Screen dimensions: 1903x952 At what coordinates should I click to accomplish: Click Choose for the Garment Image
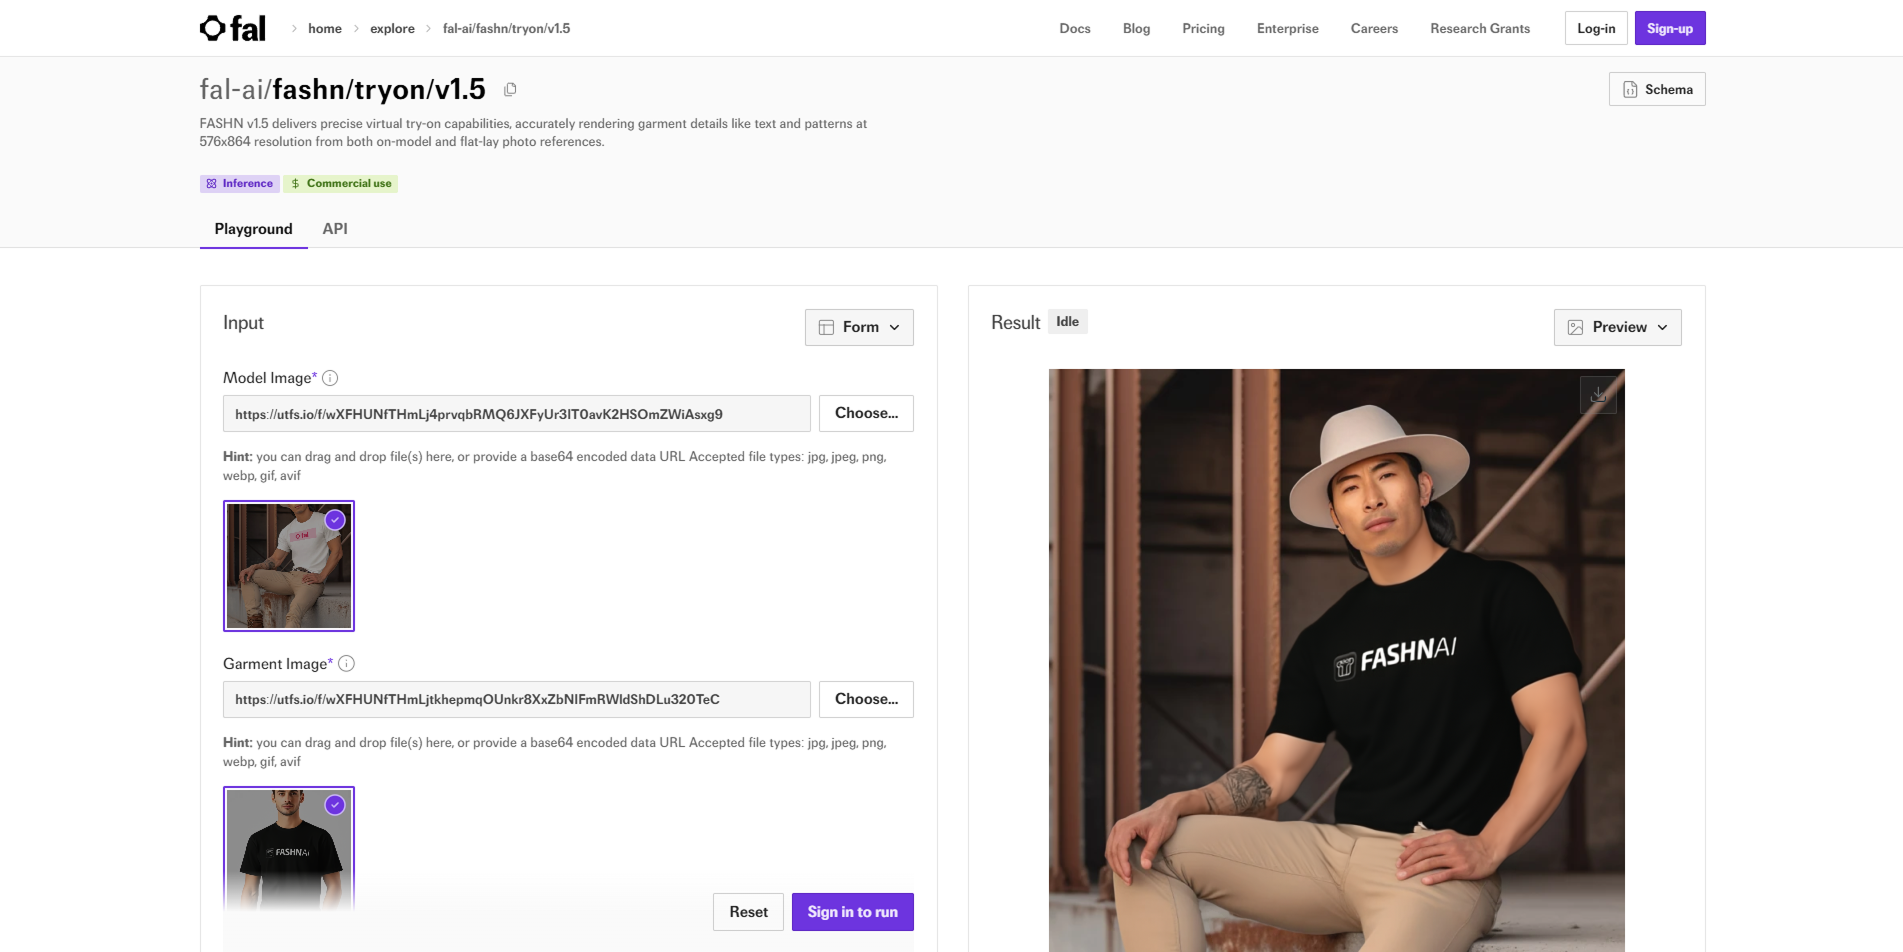tap(866, 699)
